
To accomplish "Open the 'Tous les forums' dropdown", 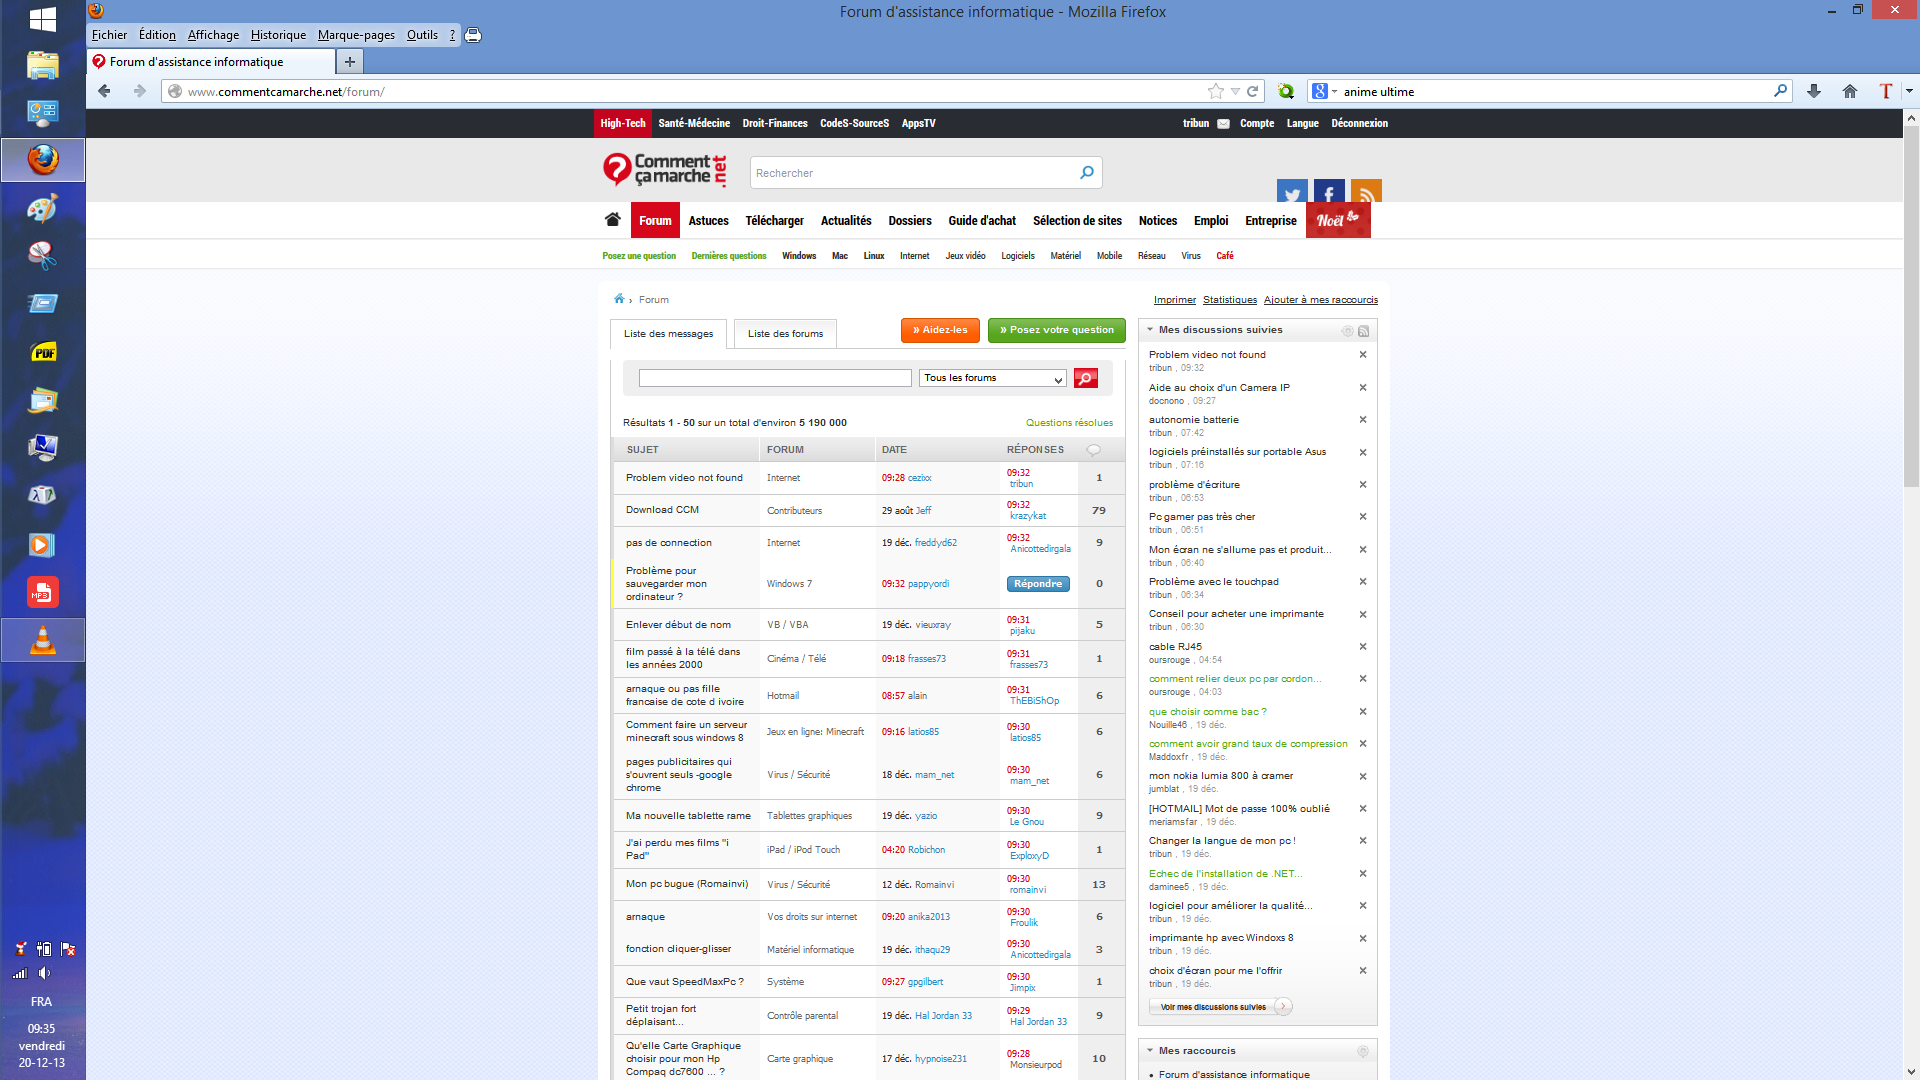I will coord(992,378).
